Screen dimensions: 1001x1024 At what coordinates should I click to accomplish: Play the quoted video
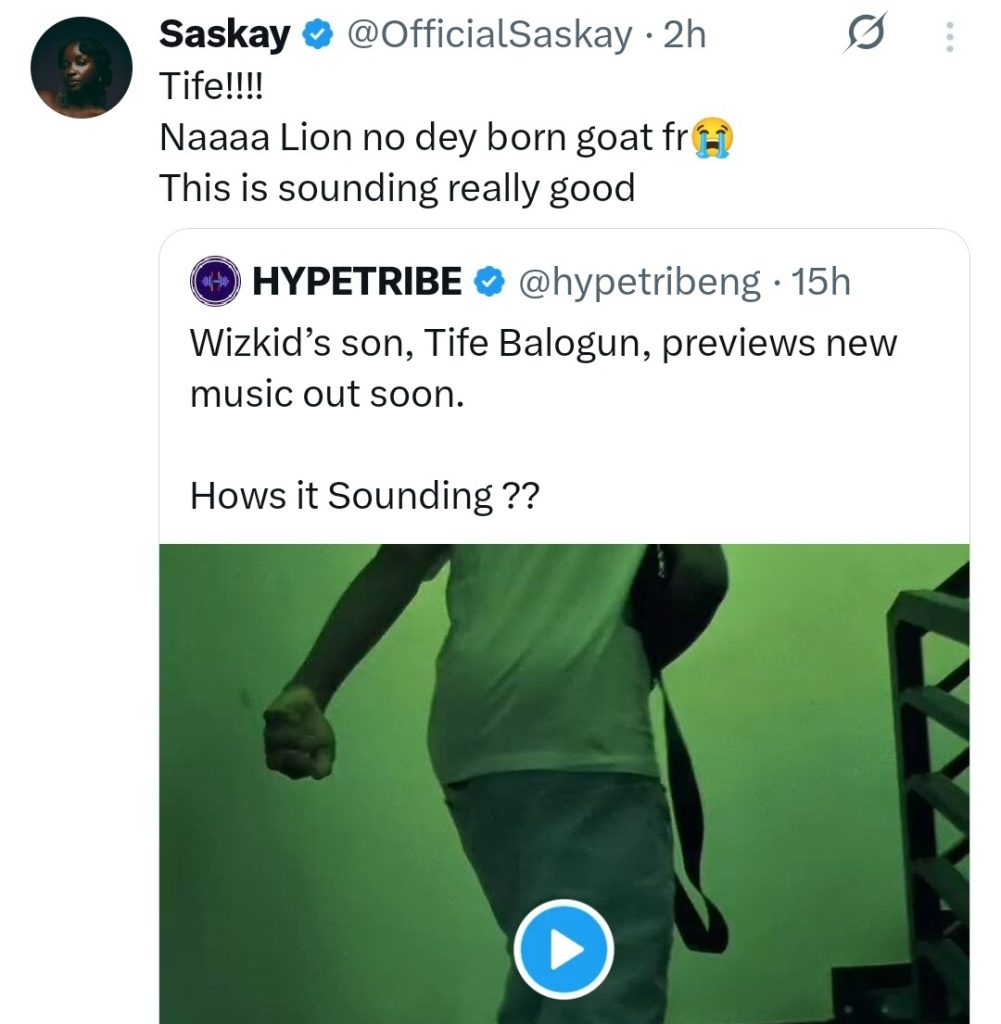563,949
